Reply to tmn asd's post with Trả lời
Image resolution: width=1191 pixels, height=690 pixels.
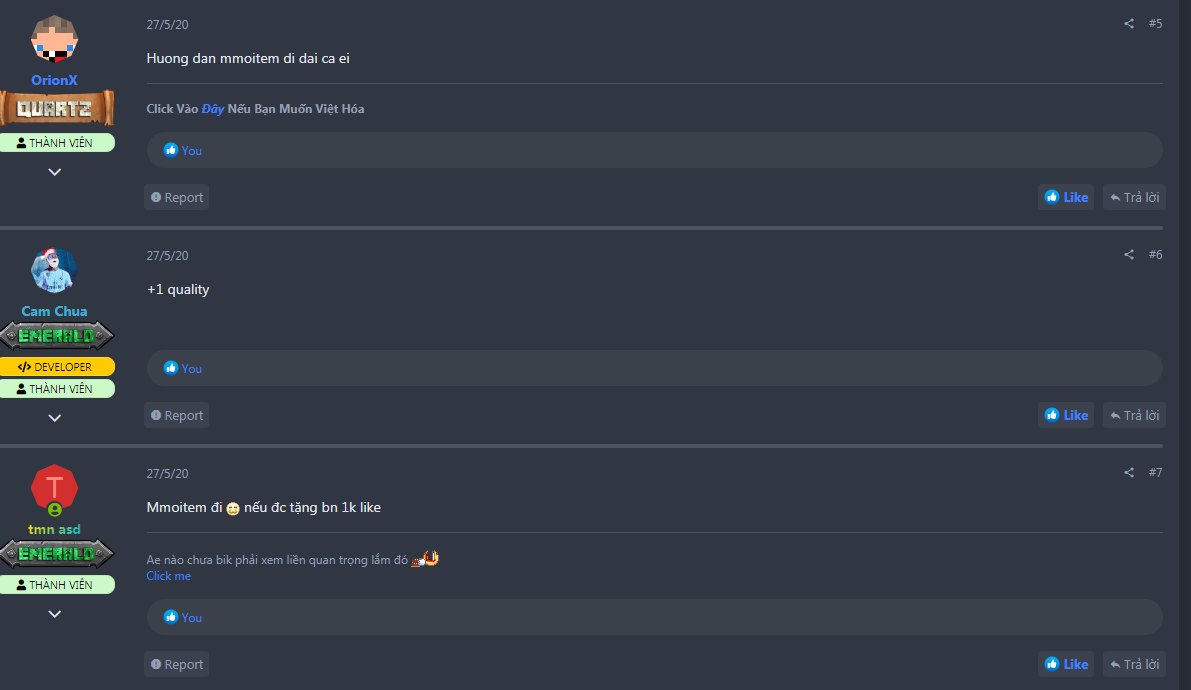[x=1134, y=664]
